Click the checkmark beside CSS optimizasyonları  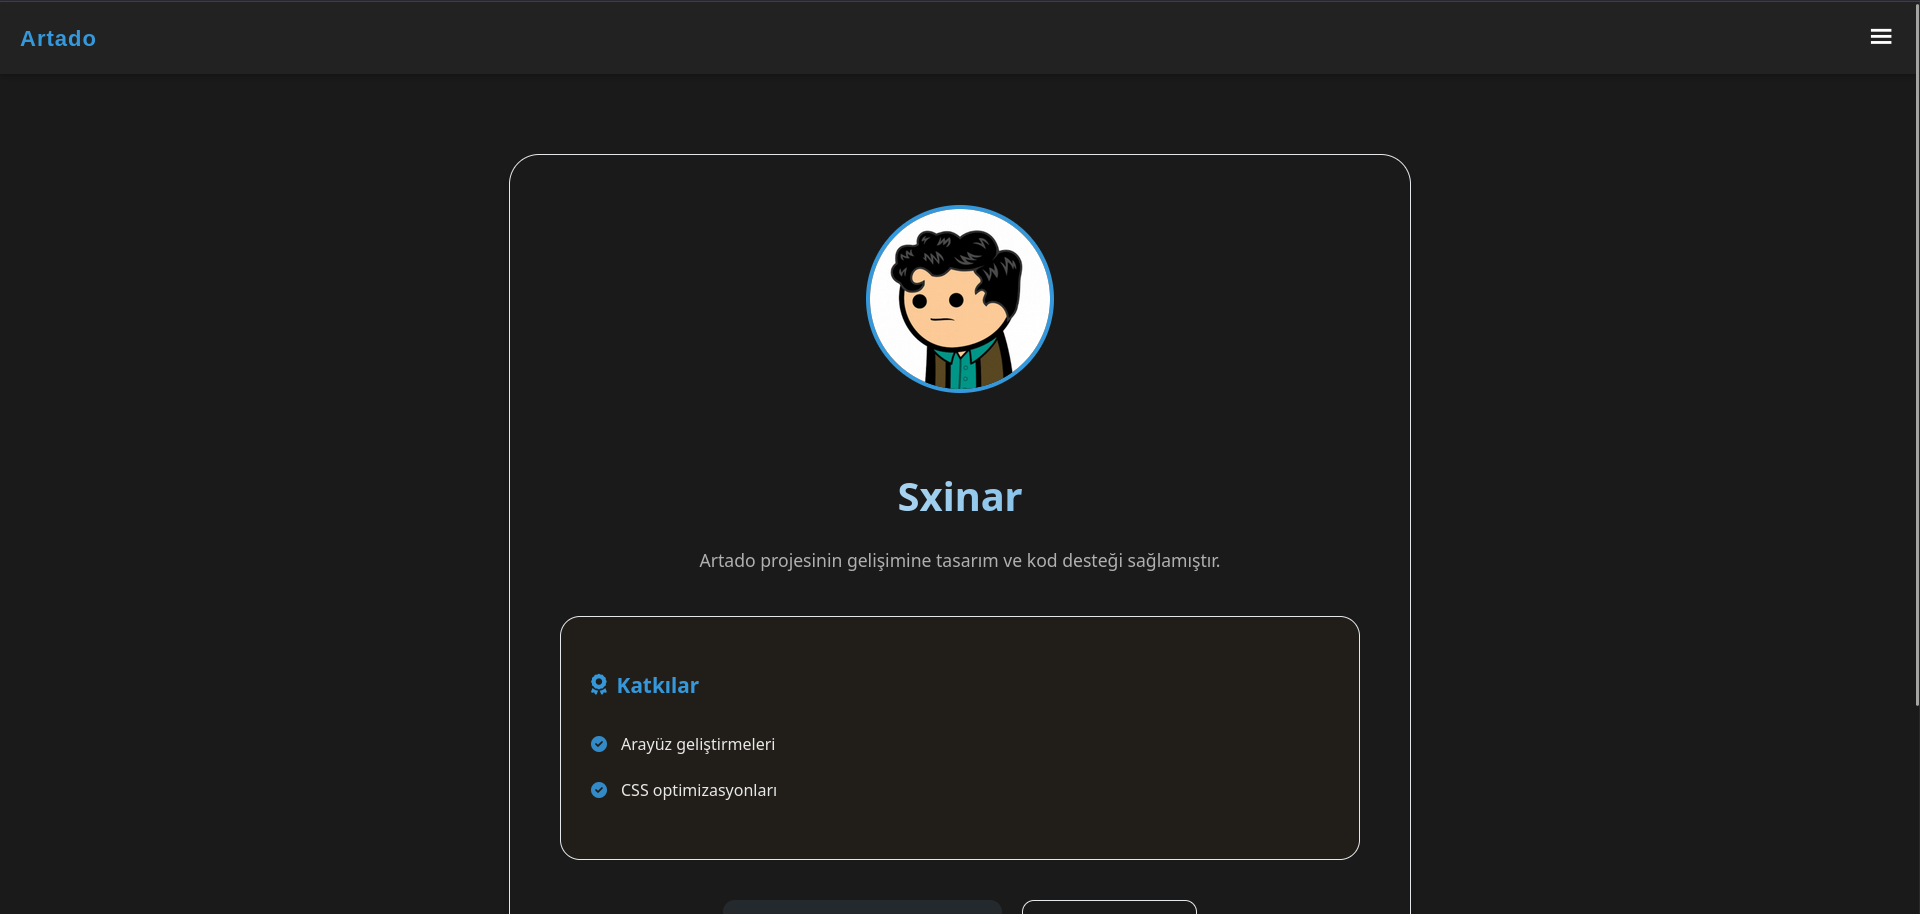click(599, 790)
